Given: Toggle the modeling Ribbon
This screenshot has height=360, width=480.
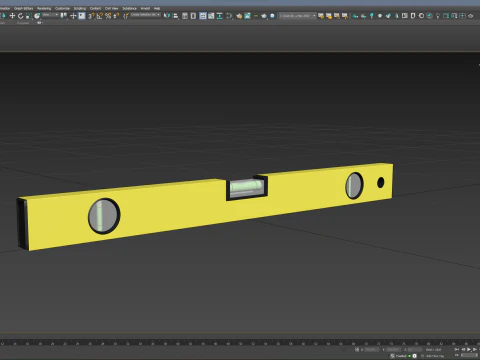Looking at the screenshot, I should click(203, 16).
